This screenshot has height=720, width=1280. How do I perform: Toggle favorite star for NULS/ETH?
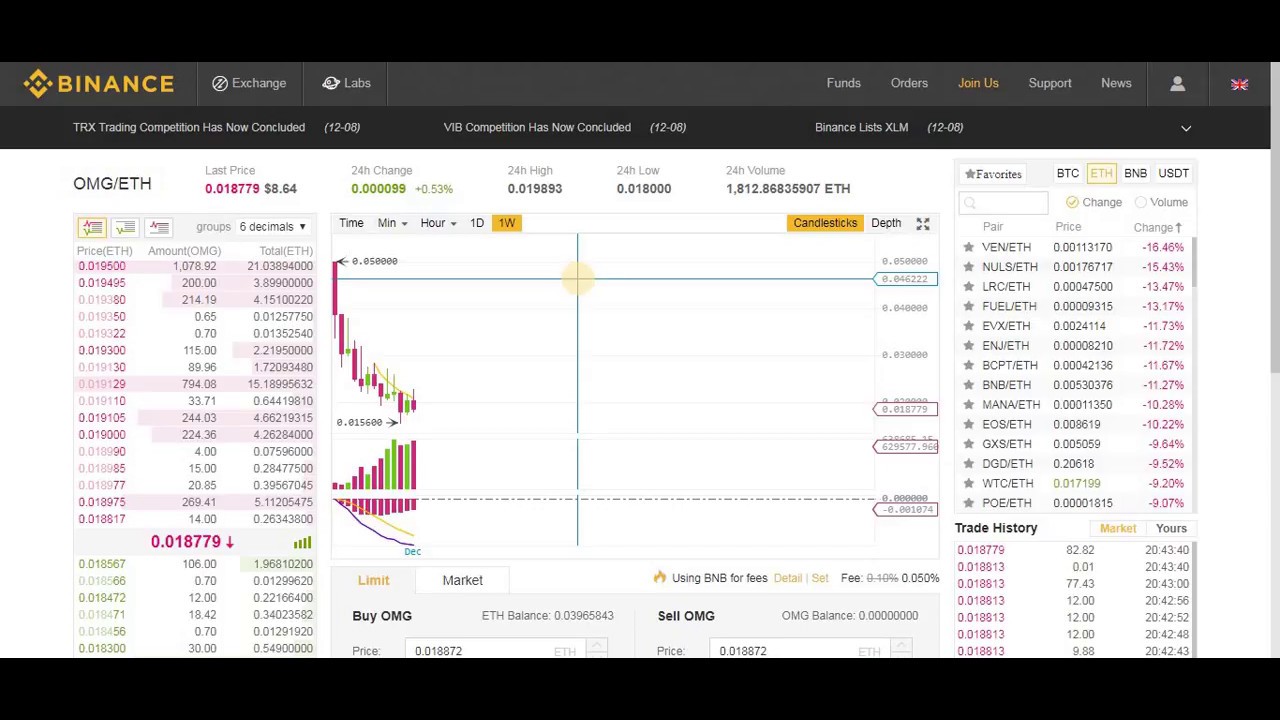[968, 267]
